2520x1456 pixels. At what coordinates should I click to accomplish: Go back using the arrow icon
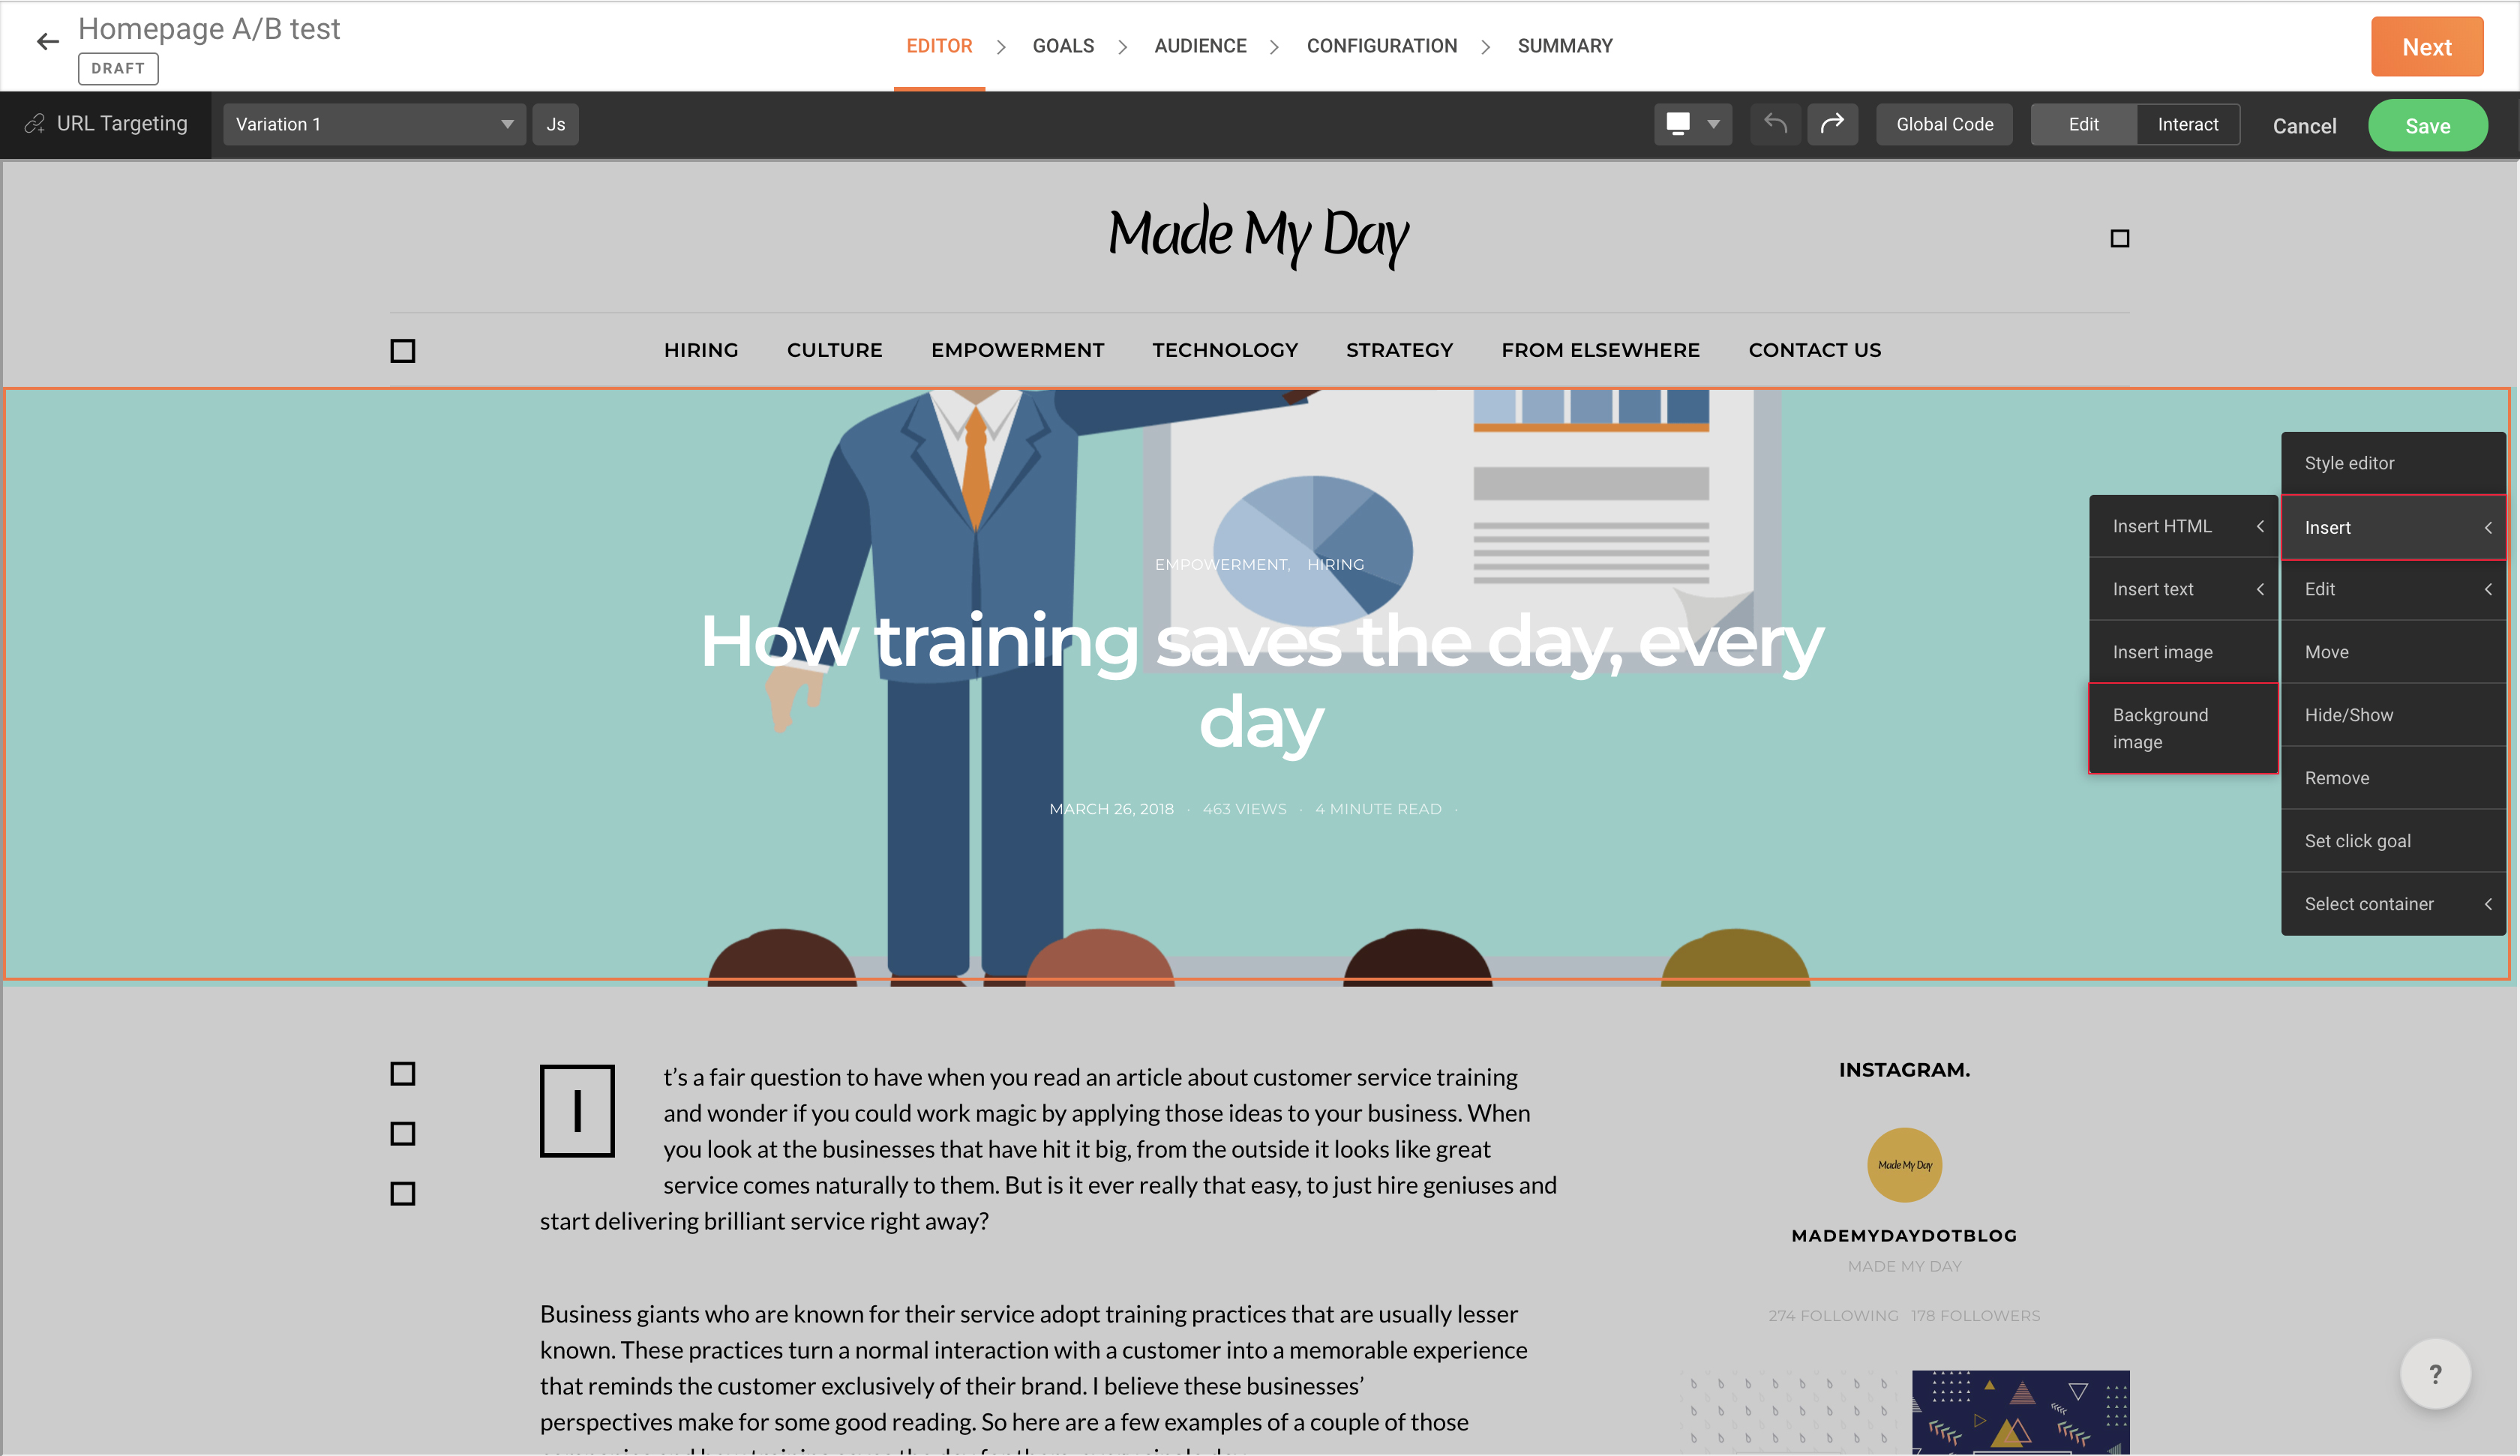coord(47,42)
